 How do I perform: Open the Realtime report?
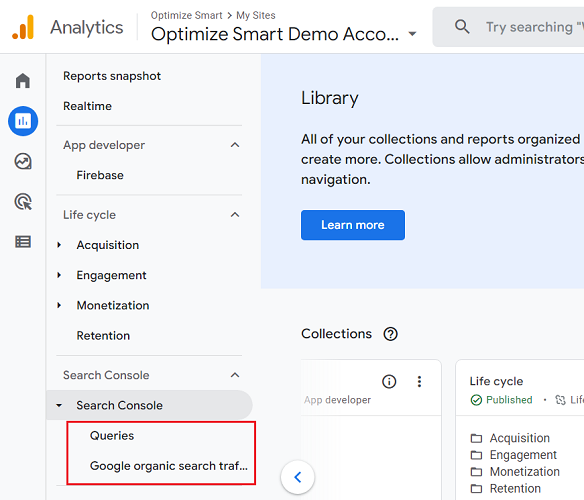(87, 106)
